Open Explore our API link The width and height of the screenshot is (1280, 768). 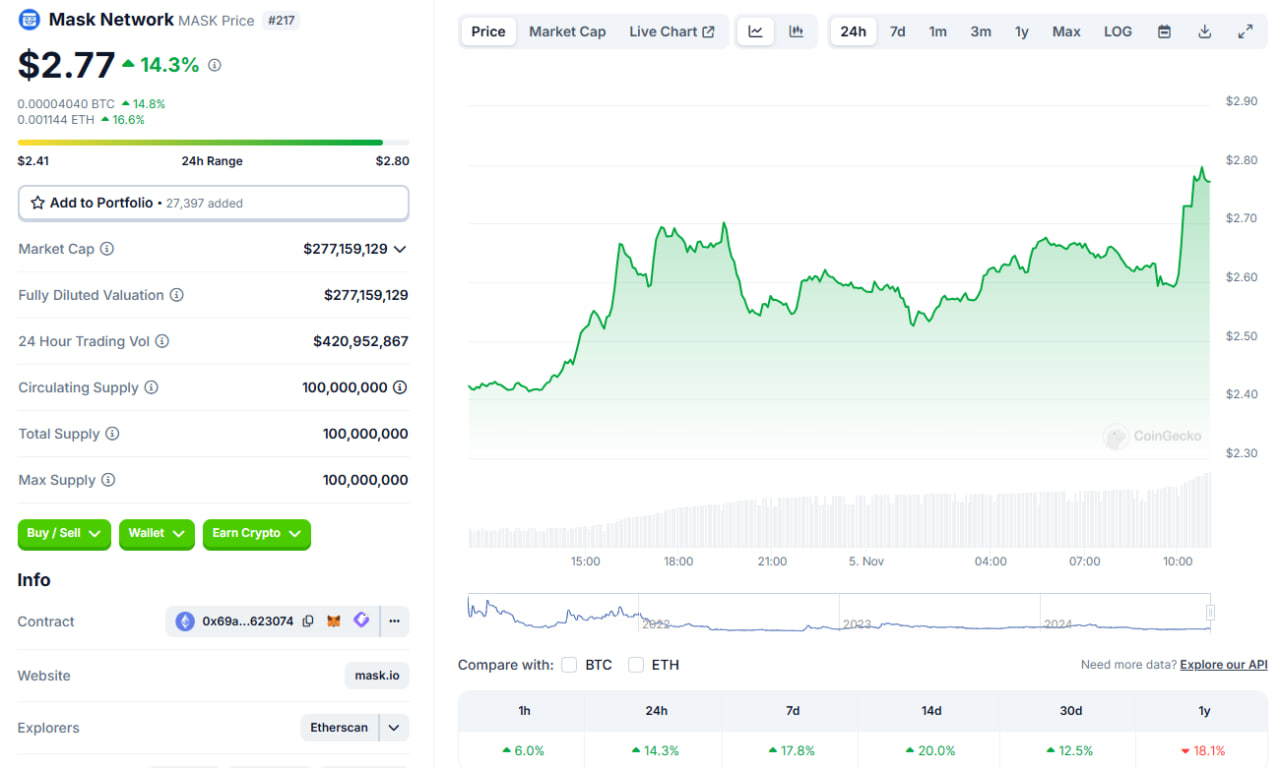tap(1224, 665)
